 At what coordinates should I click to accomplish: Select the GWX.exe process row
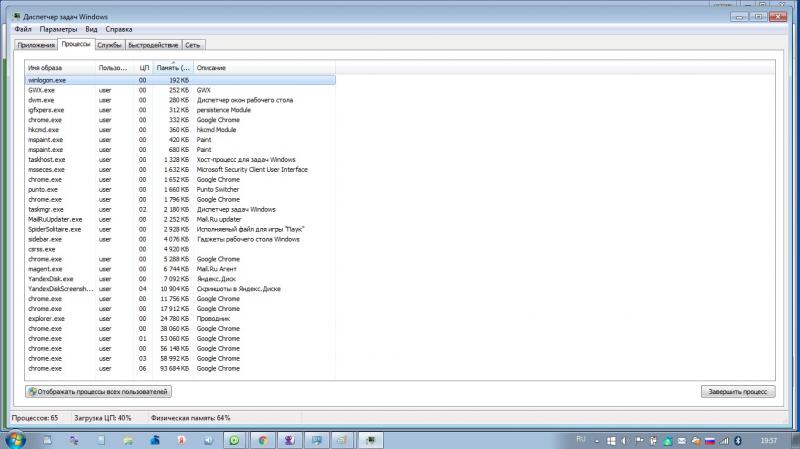coord(180,90)
